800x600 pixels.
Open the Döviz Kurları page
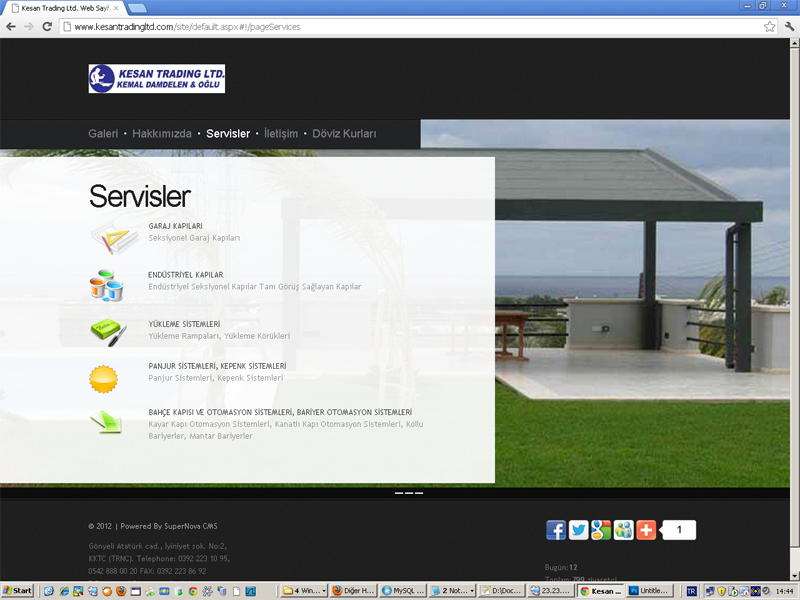(344, 134)
